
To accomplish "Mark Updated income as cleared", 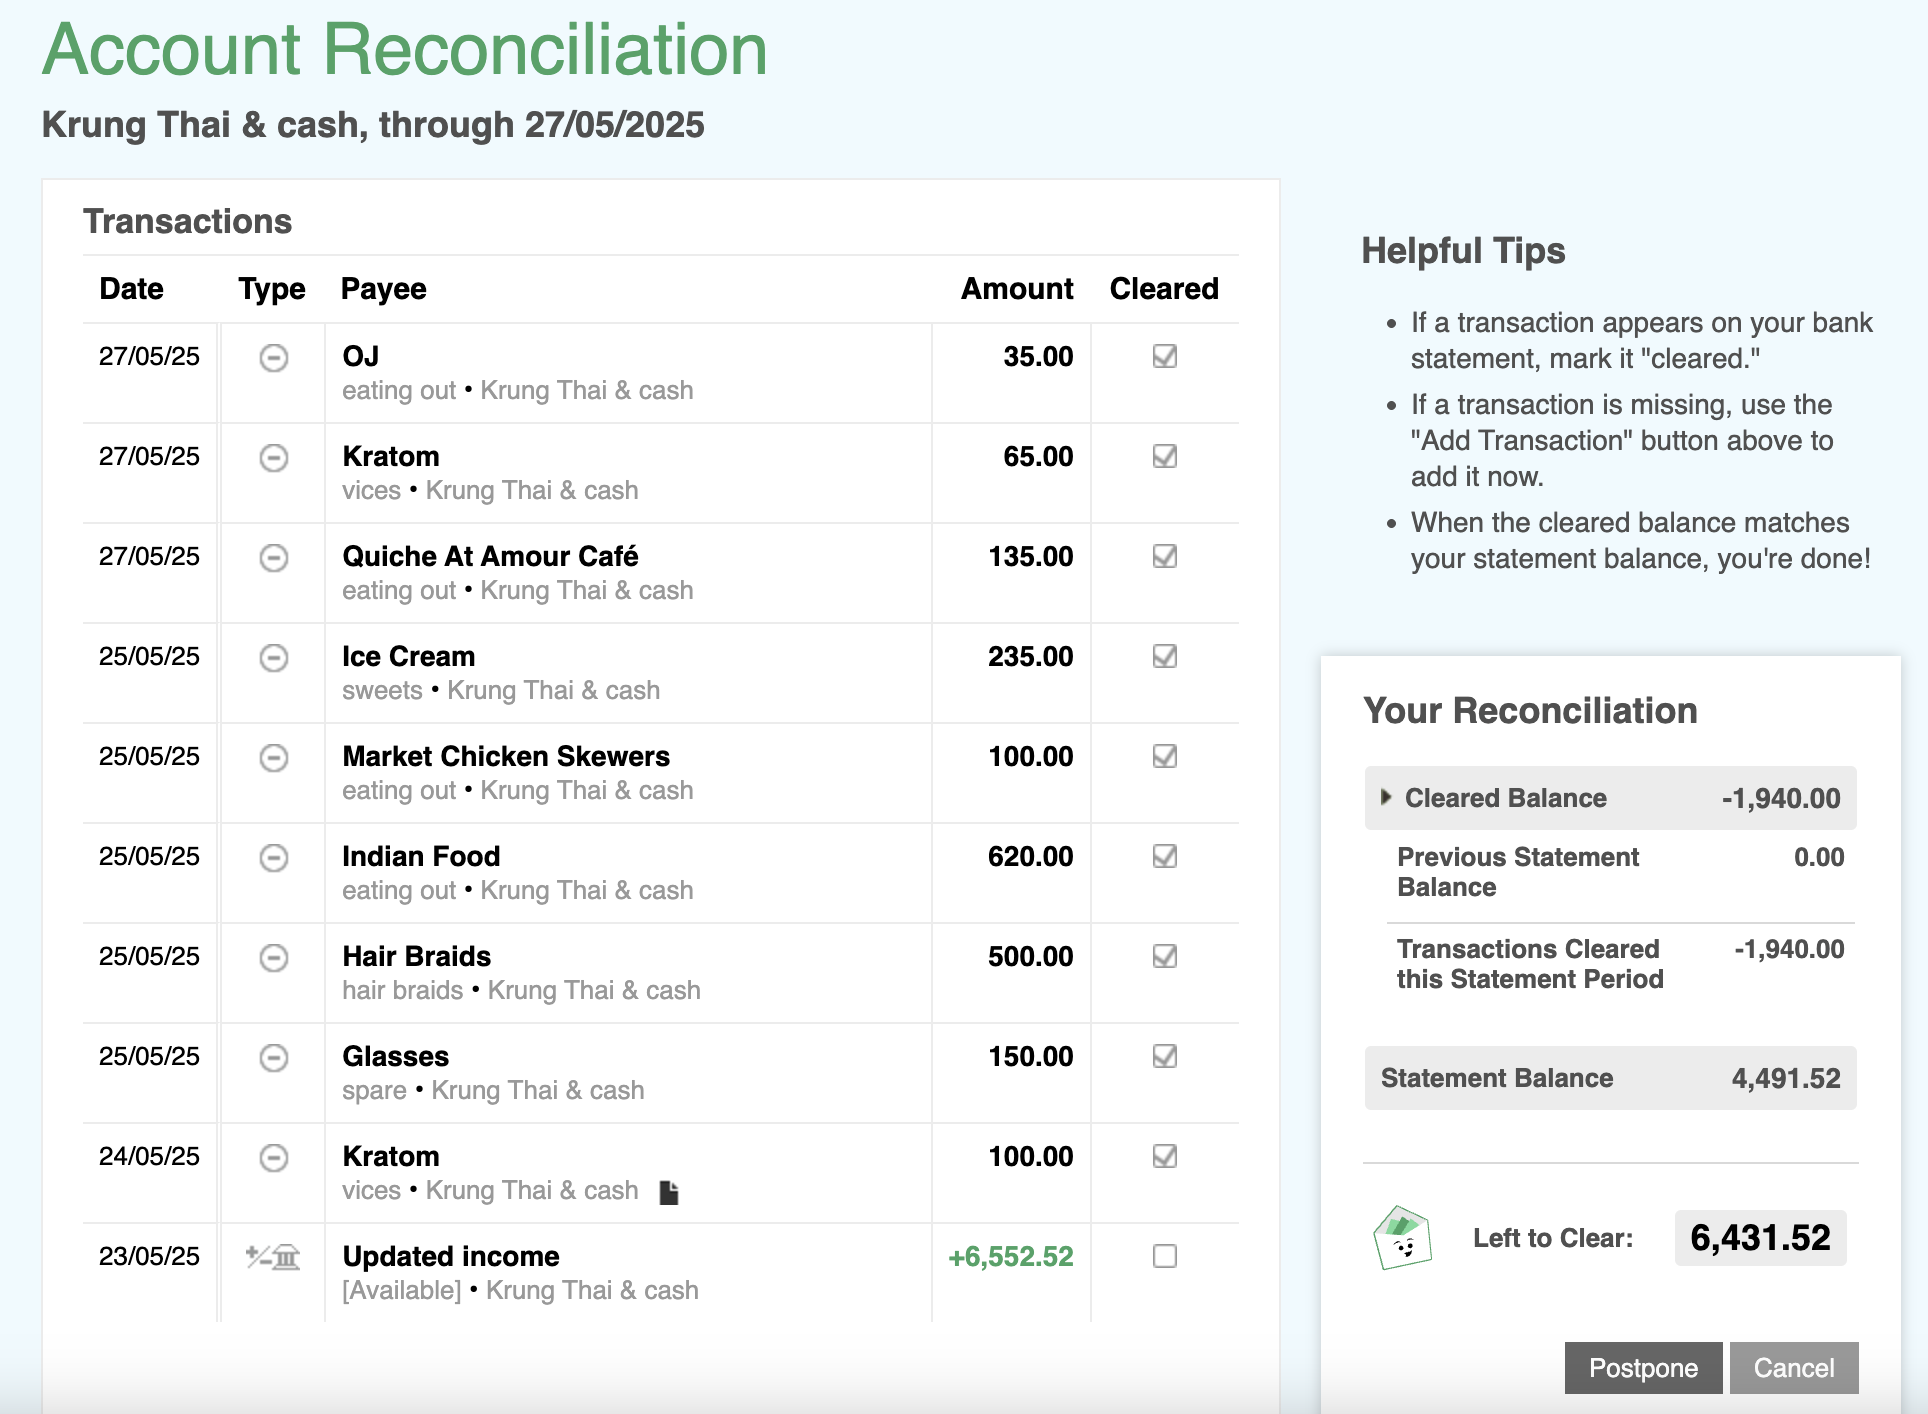I will click(x=1164, y=1256).
